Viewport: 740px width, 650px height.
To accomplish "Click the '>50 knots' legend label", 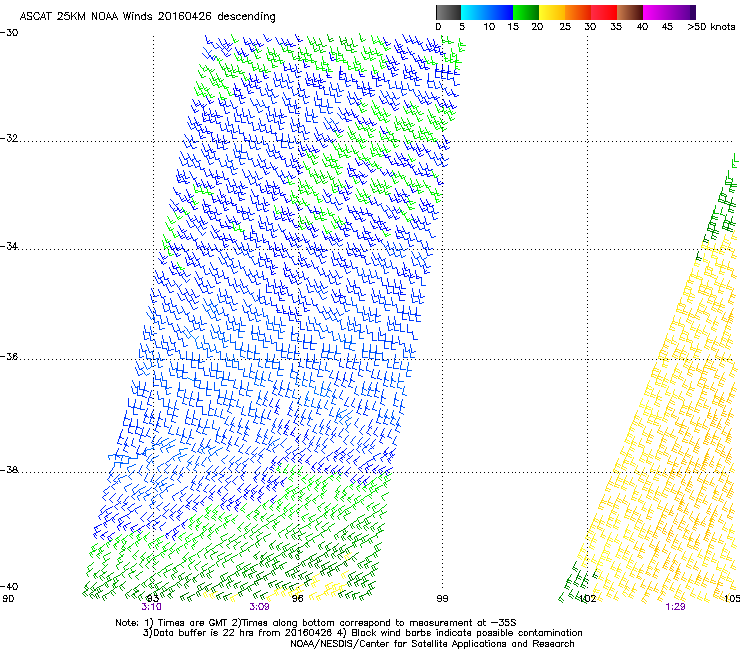I will coord(711,27).
